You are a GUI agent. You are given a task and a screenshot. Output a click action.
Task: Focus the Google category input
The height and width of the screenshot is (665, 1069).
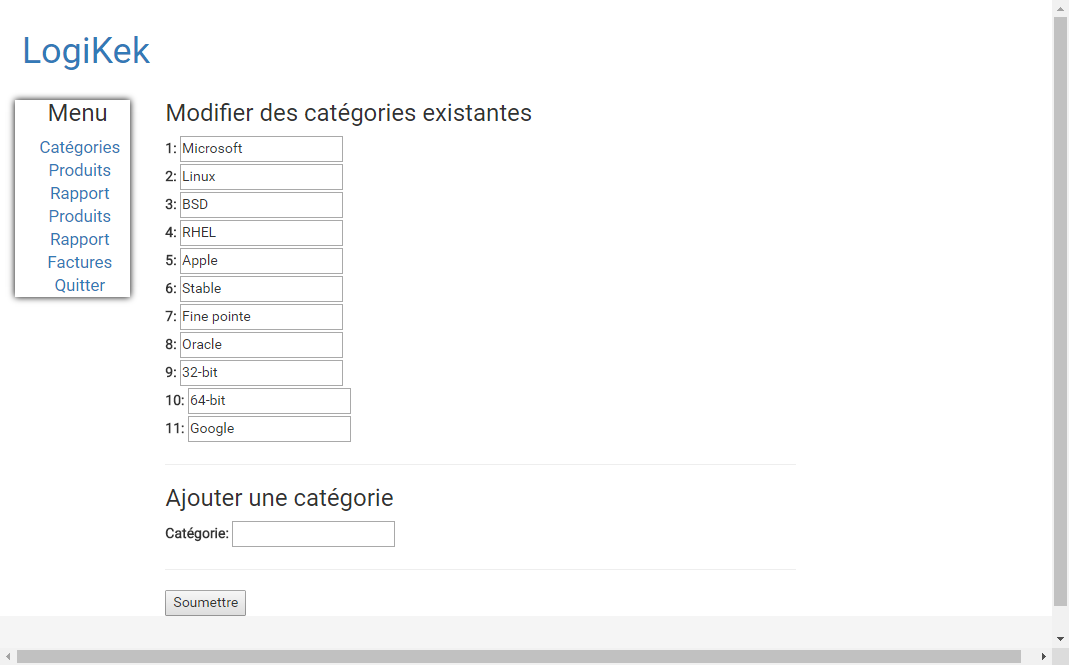point(269,428)
